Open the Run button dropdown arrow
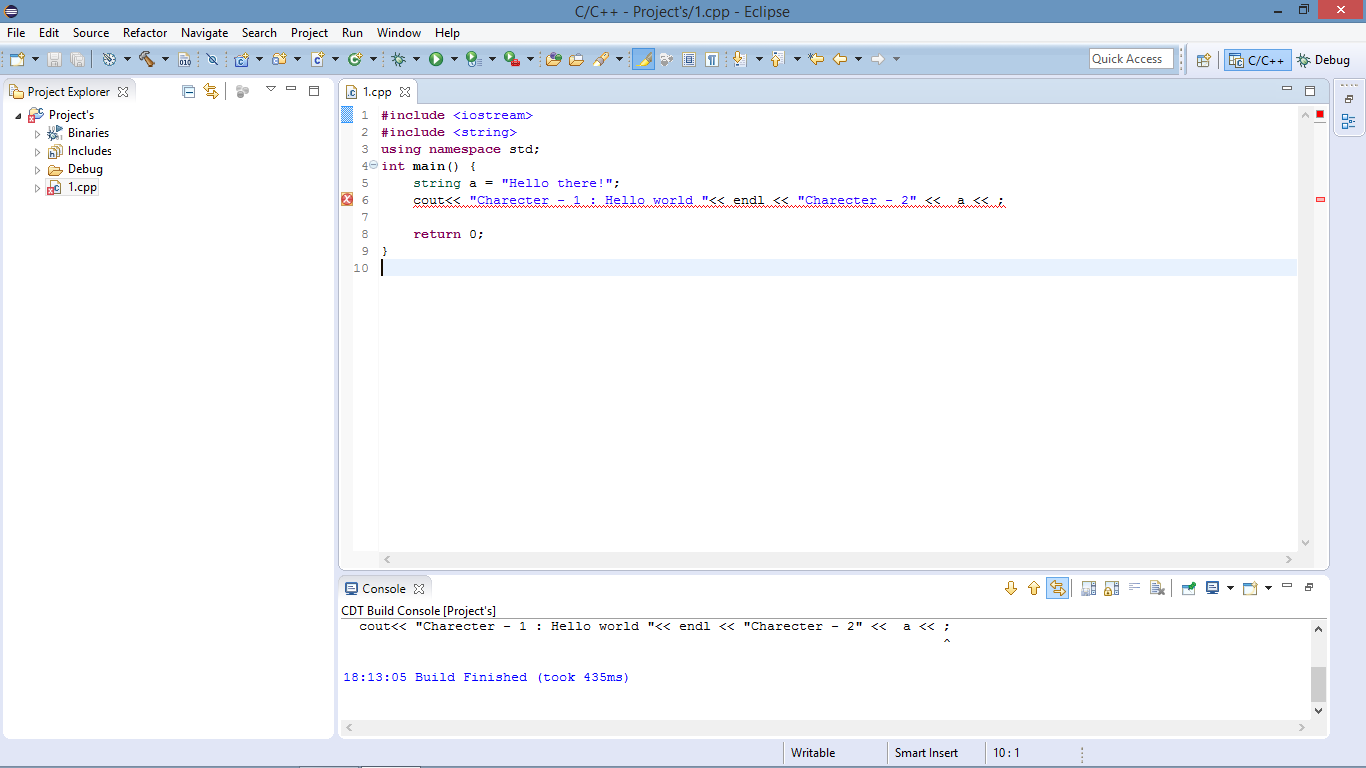Viewport: 1366px width, 768px height. tap(454, 59)
